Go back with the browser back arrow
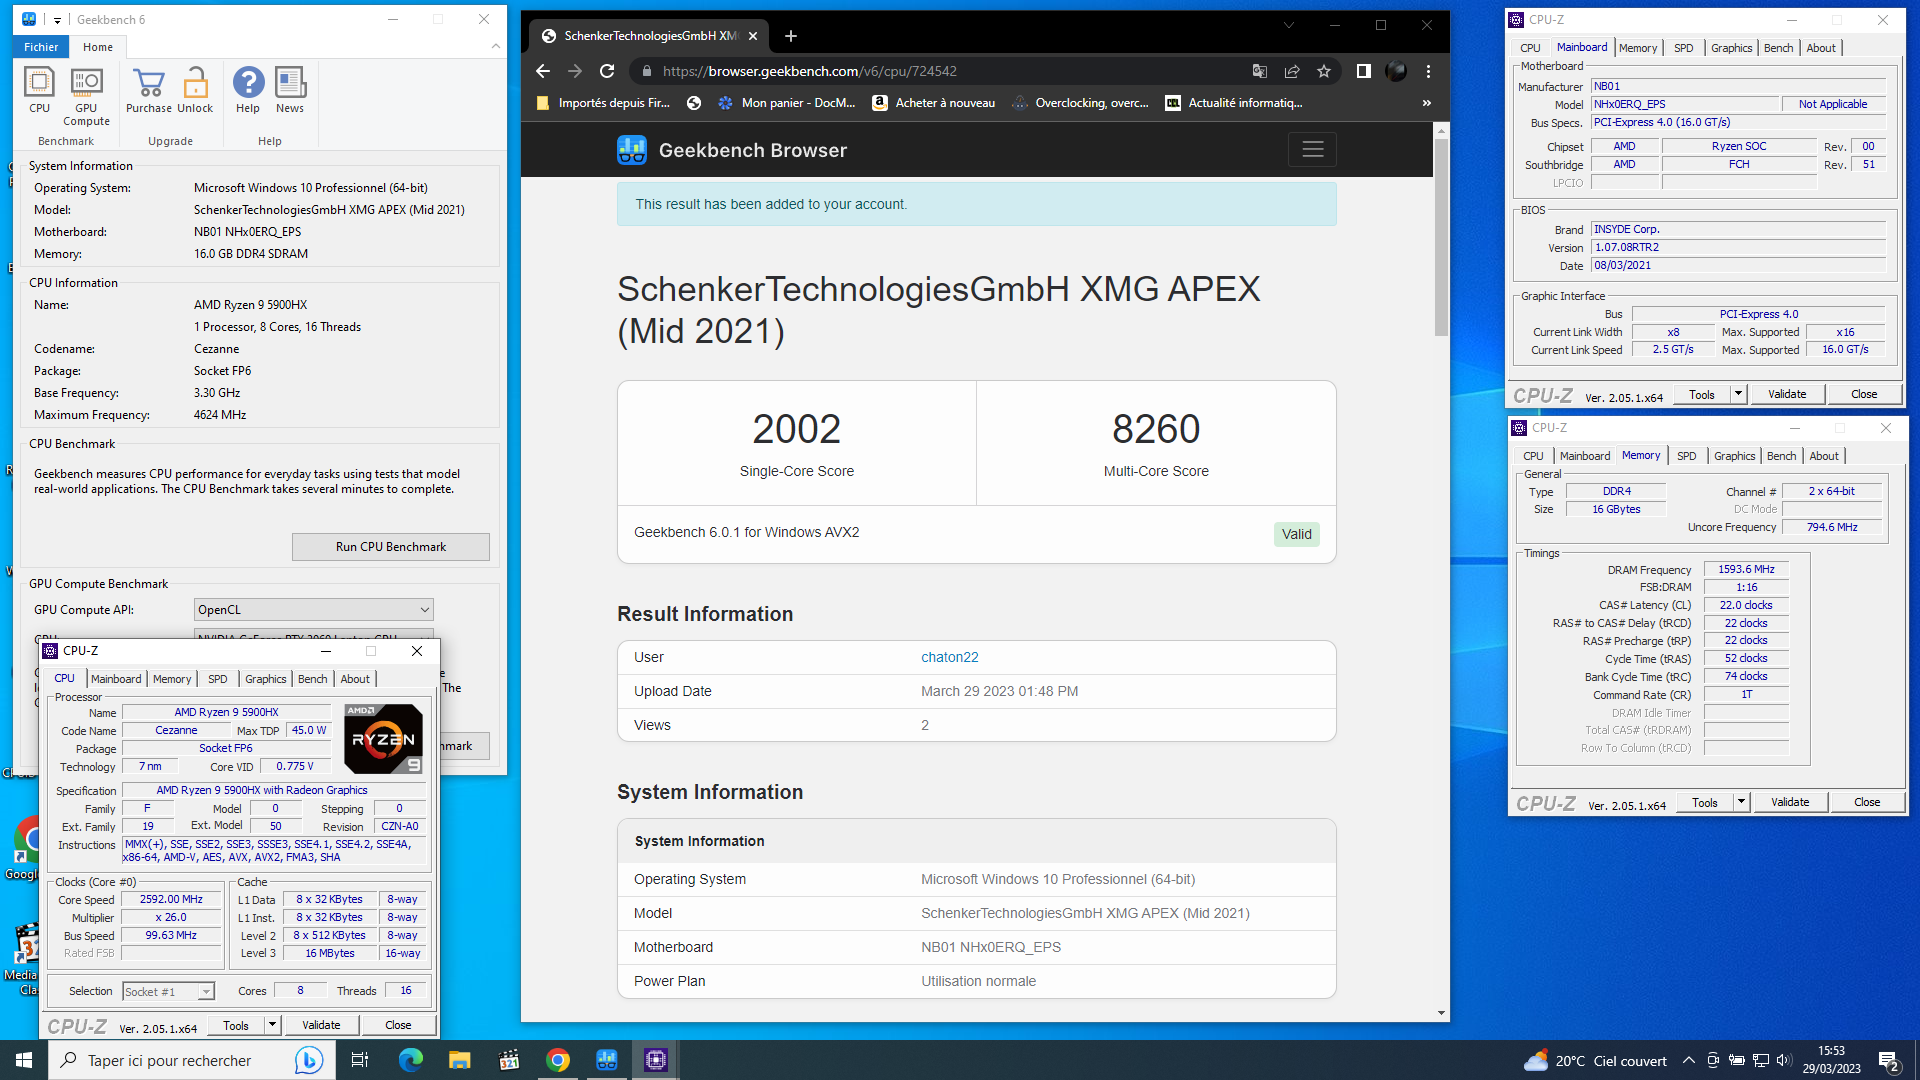This screenshot has width=1920, height=1080. click(x=543, y=71)
